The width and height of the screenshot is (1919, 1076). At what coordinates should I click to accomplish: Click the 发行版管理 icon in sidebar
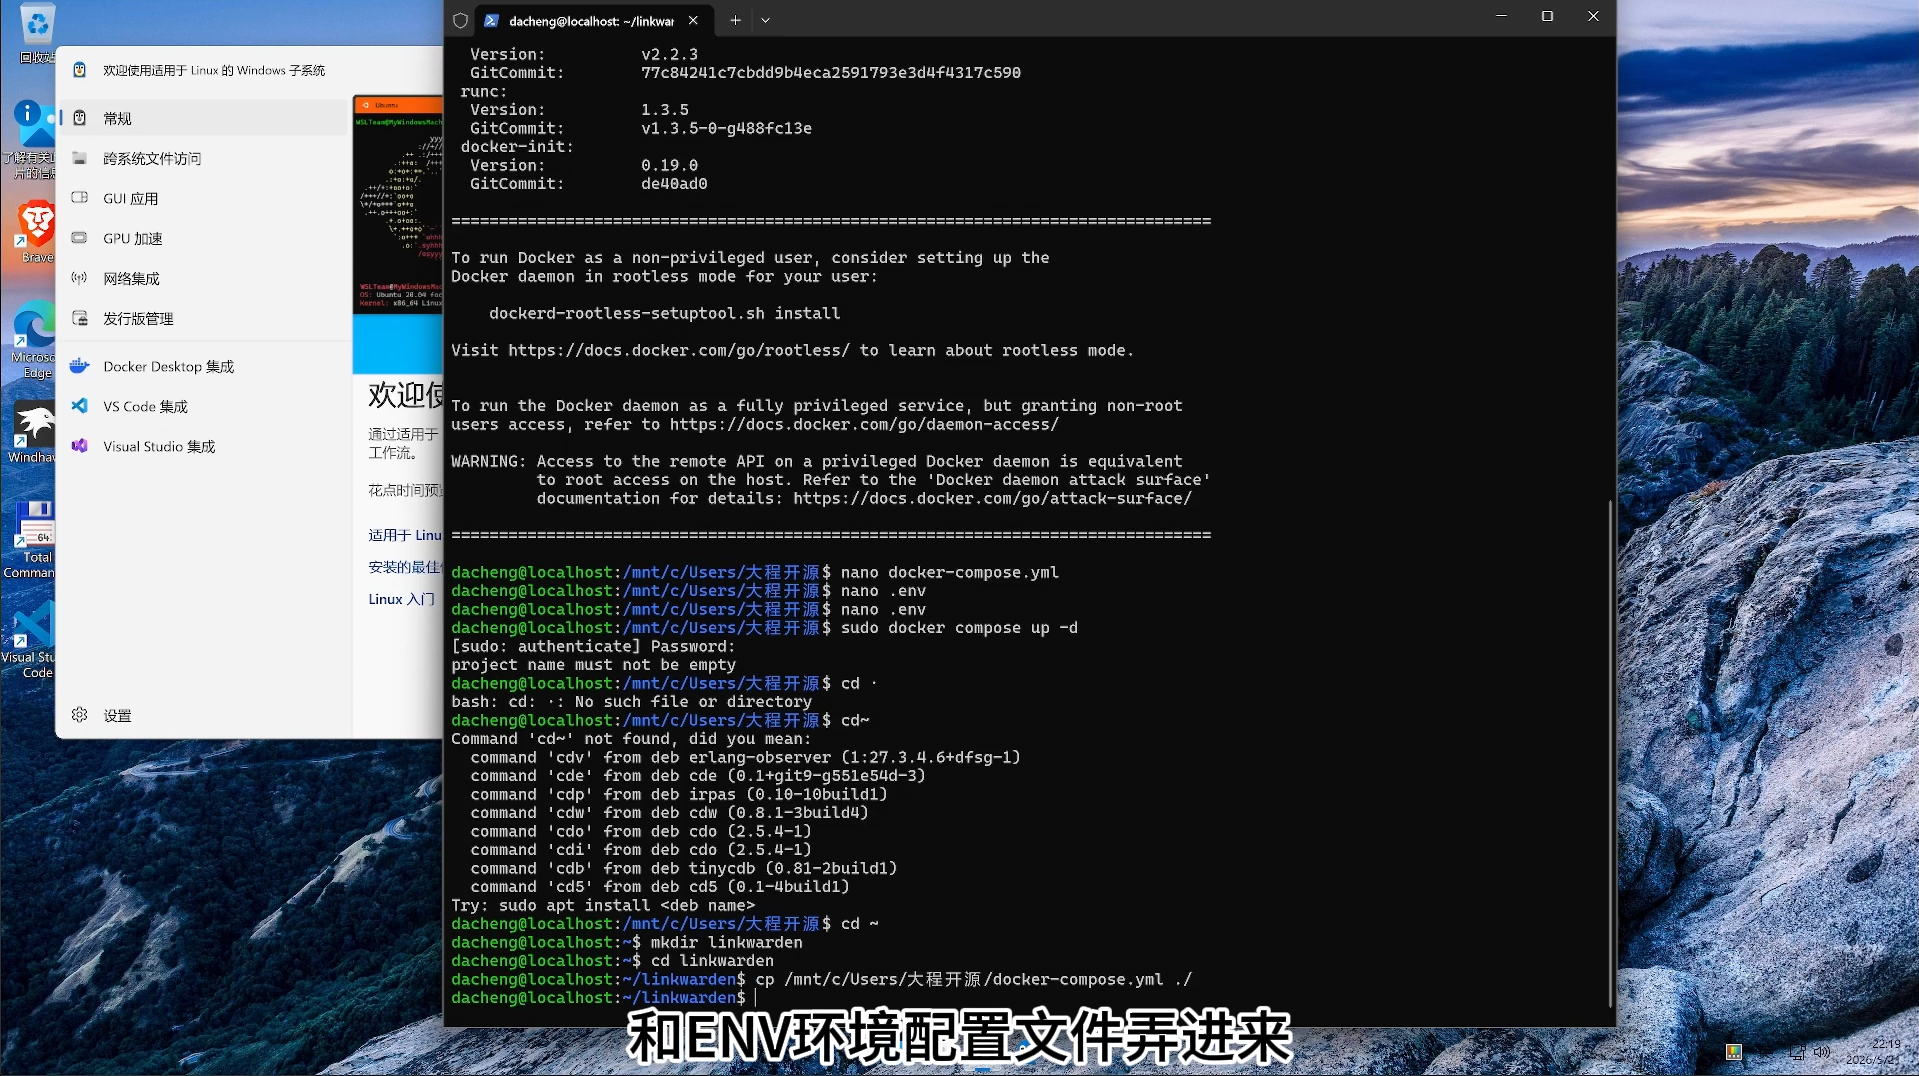80,318
